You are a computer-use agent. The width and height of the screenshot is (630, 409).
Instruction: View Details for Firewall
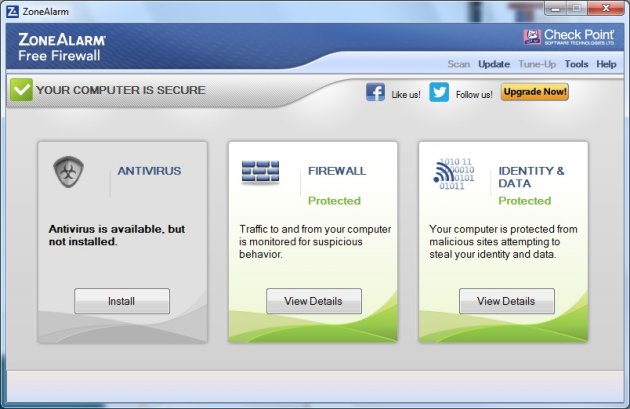pyautogui.click(x=313, y=301)
